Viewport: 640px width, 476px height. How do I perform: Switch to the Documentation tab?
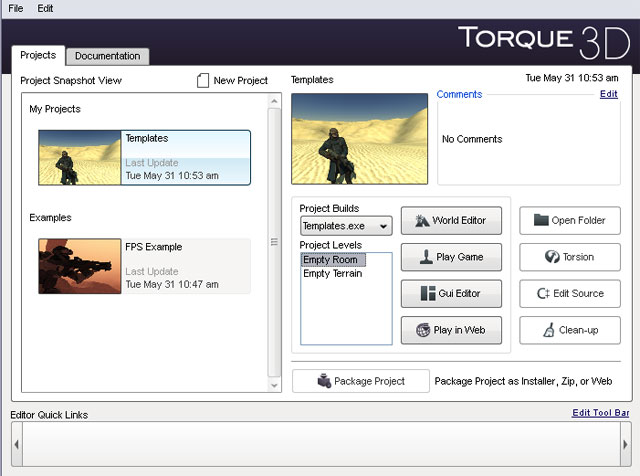(x=108, y=56)
